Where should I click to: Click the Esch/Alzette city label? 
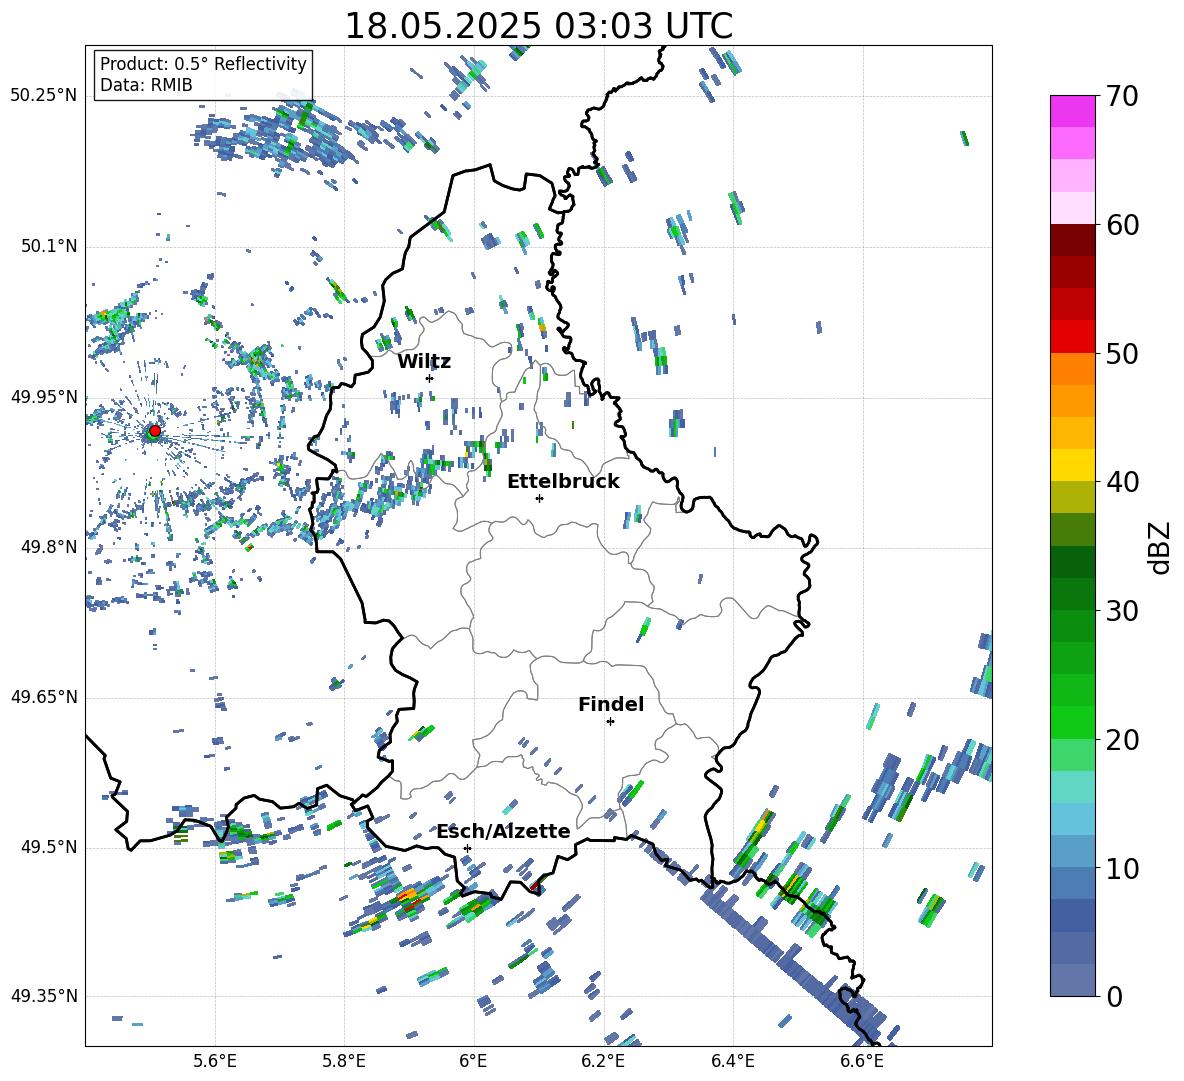503,831
